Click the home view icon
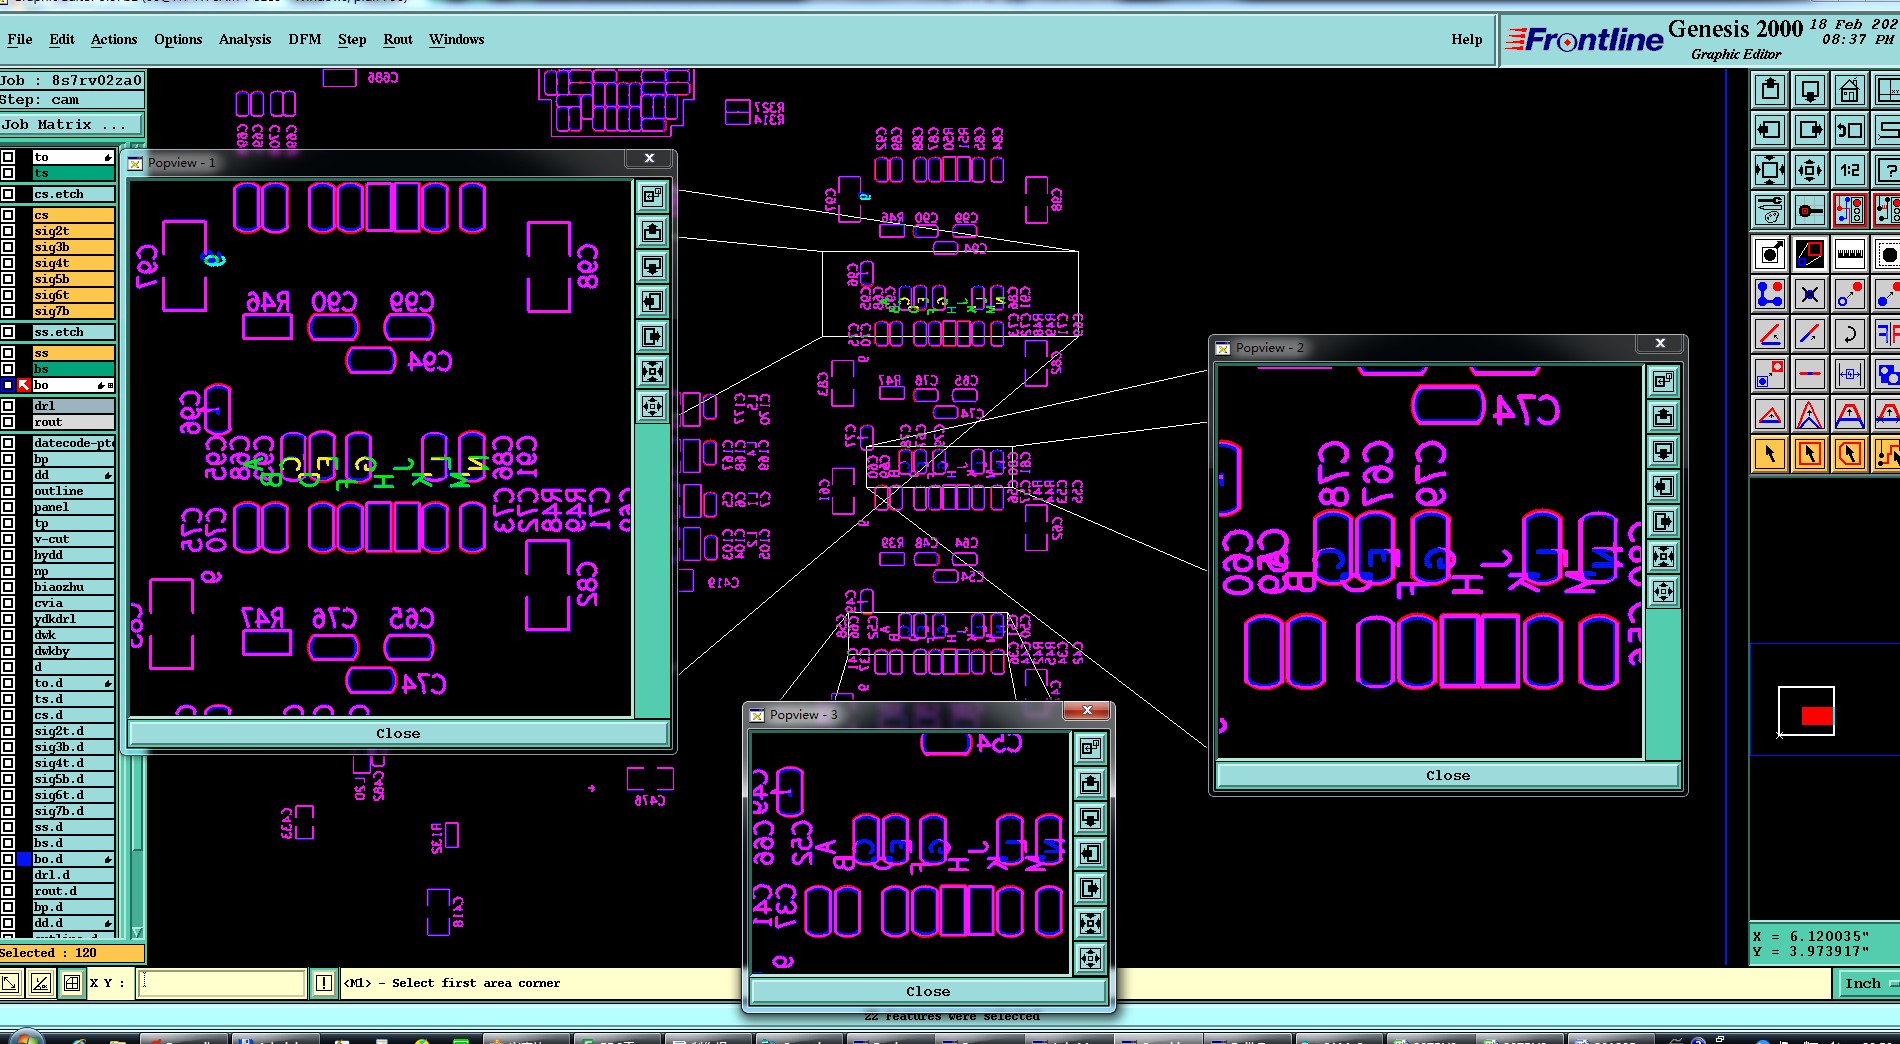1900x1044 pixels. click(1850, 90)
